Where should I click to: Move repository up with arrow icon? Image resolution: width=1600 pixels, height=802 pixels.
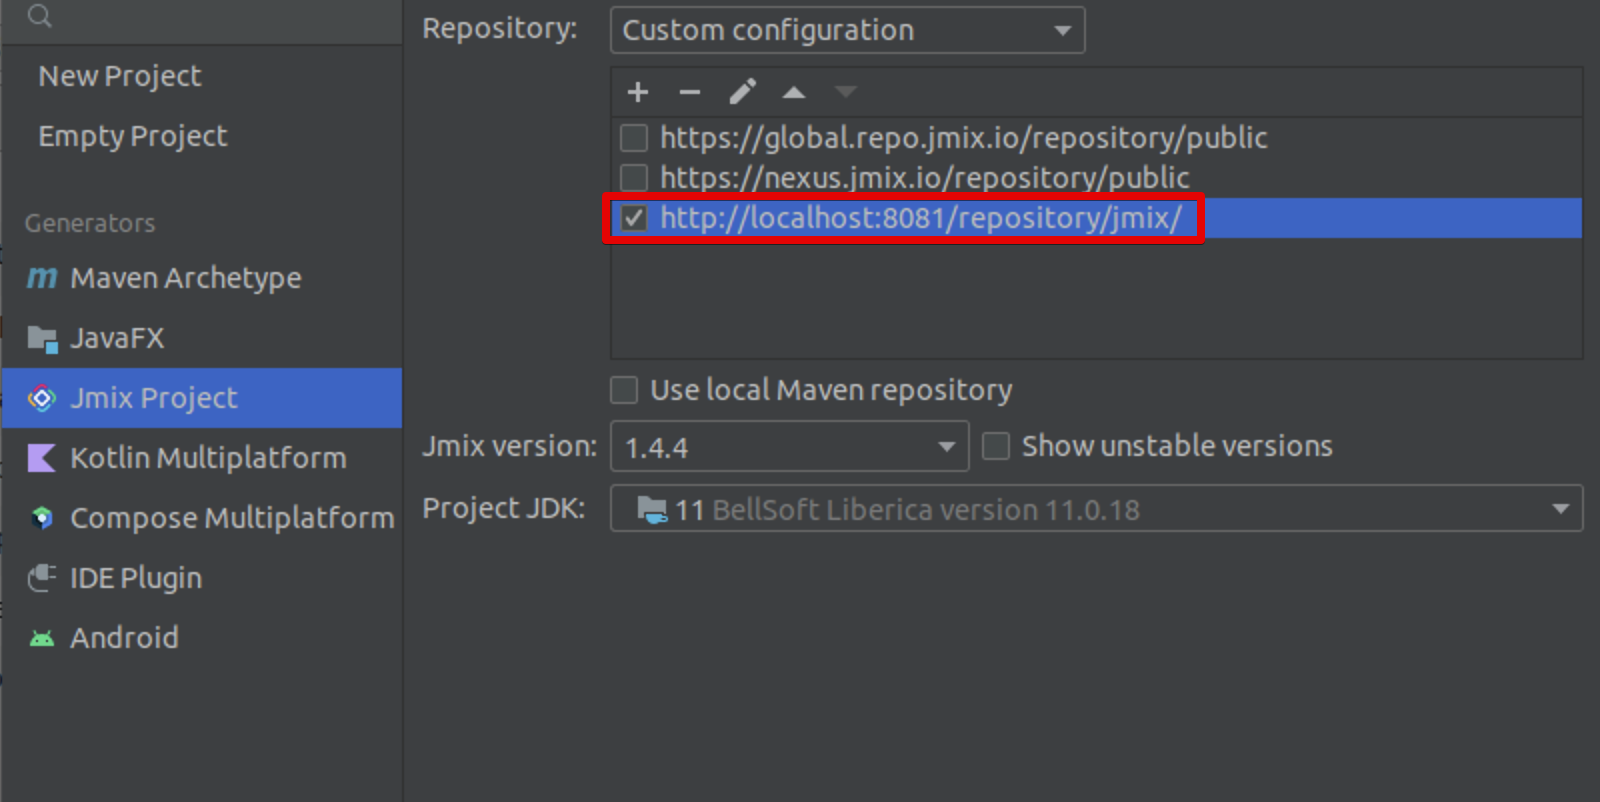click(x=794, y=92)
